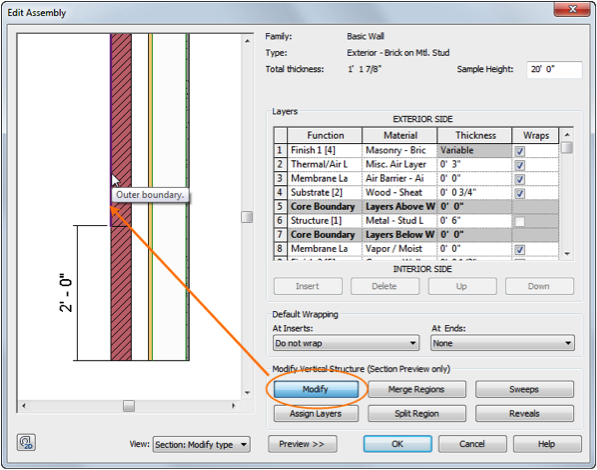The image size is (597, 470).
Task: Open the At Inserts wrapping dropdown
Action: (x=346, y=343)
